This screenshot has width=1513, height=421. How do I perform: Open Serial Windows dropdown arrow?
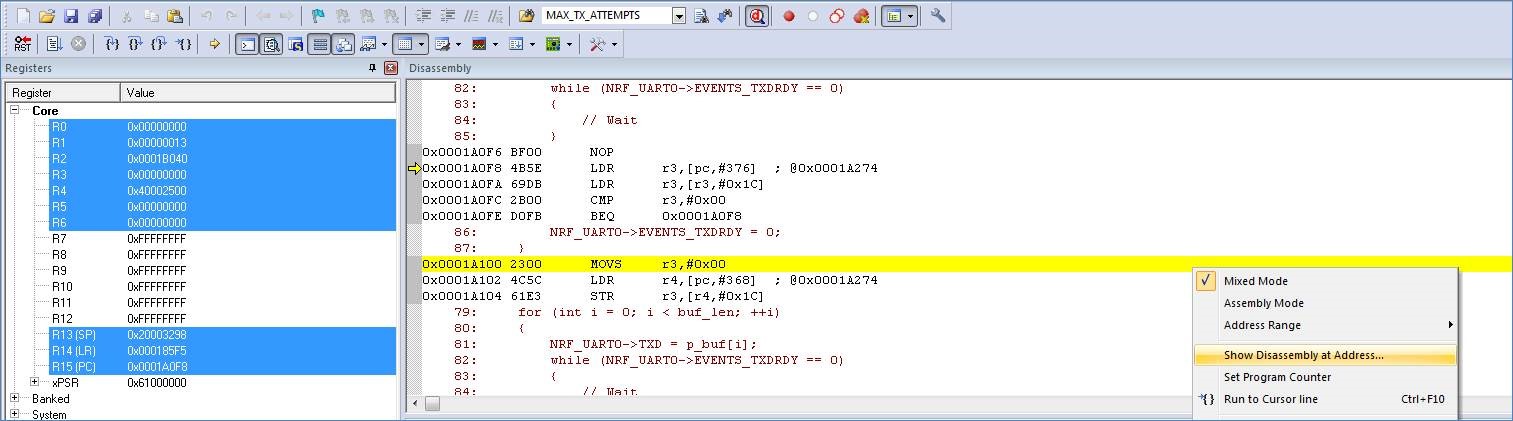click(458, 44)
